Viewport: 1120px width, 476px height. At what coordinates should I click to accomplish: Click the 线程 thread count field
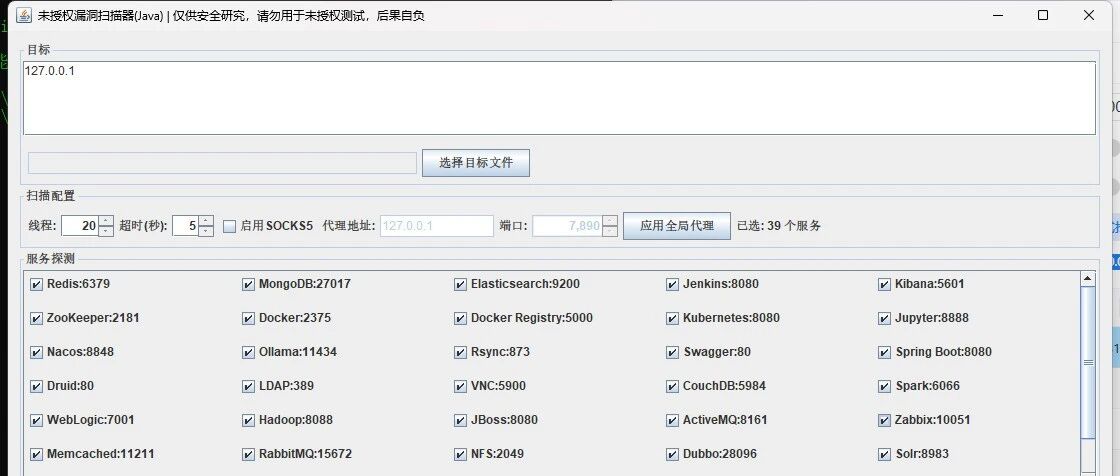[x=80, y=226]
